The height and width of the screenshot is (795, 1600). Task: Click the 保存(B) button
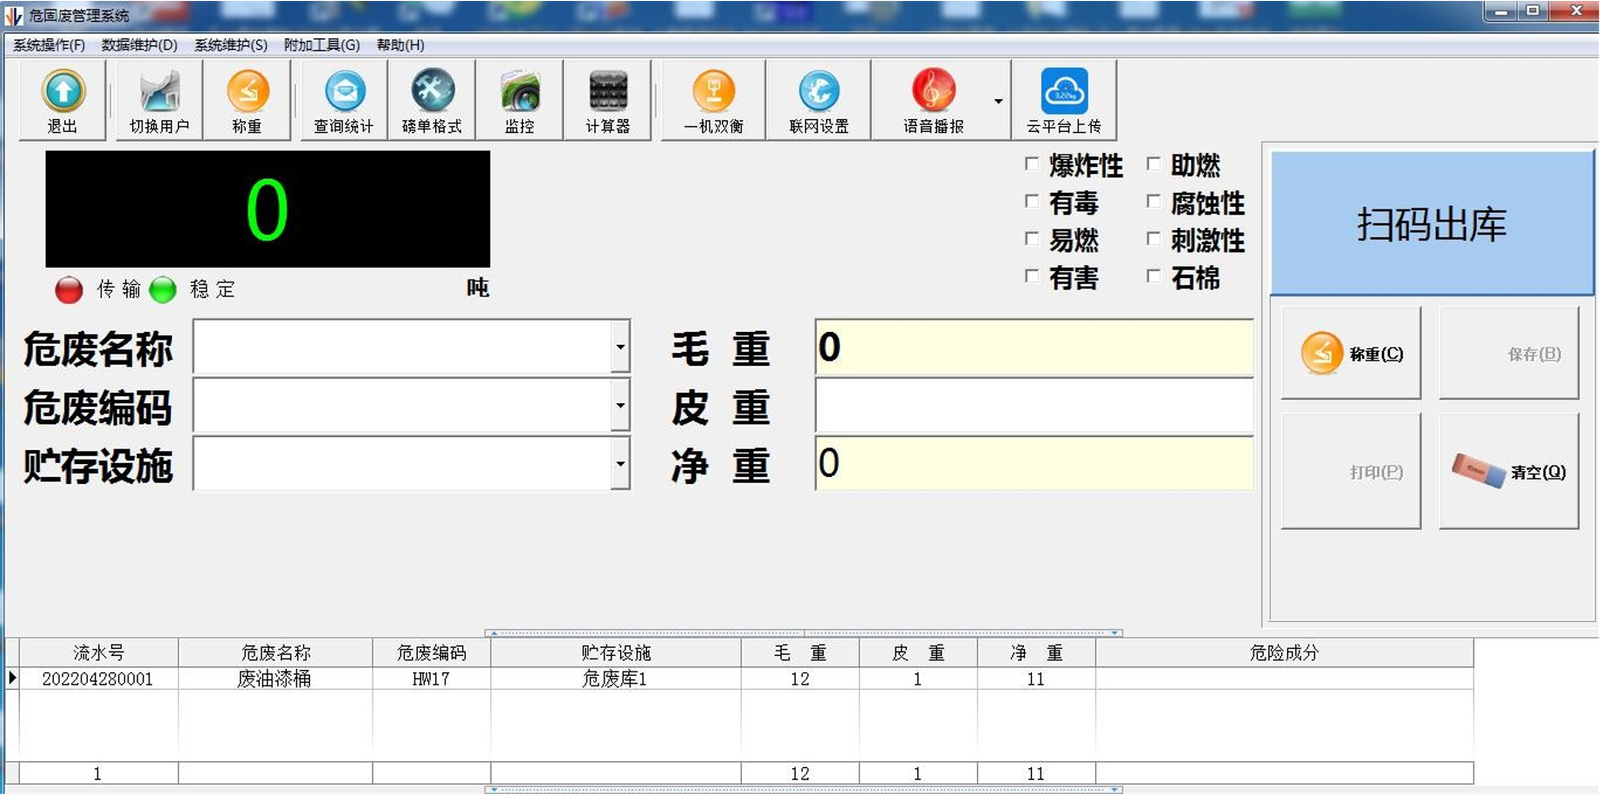[x=1509, y=353]
